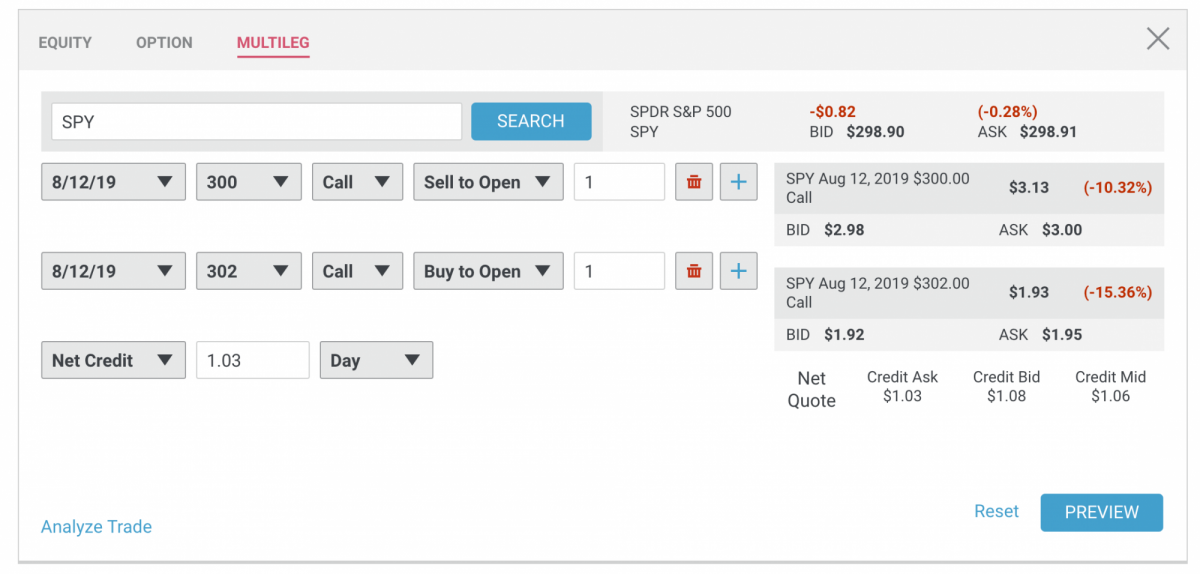Click the Reset link
This screenshot has width=1200, height=574.
point(996,511)
